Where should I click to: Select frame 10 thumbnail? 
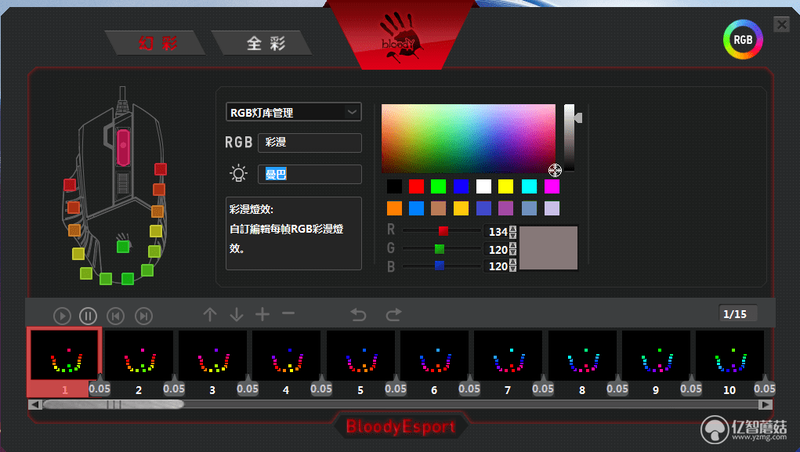point(730,355)
